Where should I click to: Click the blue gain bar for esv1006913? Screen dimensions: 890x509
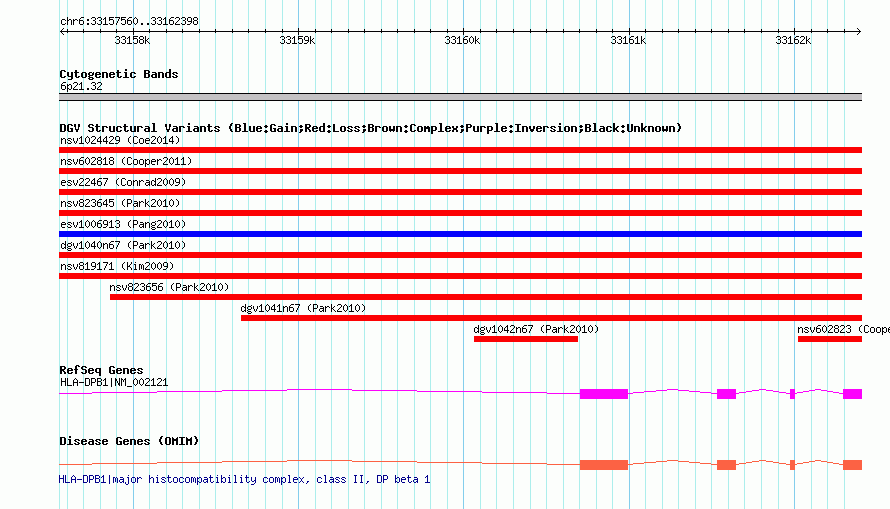[460, 234]
